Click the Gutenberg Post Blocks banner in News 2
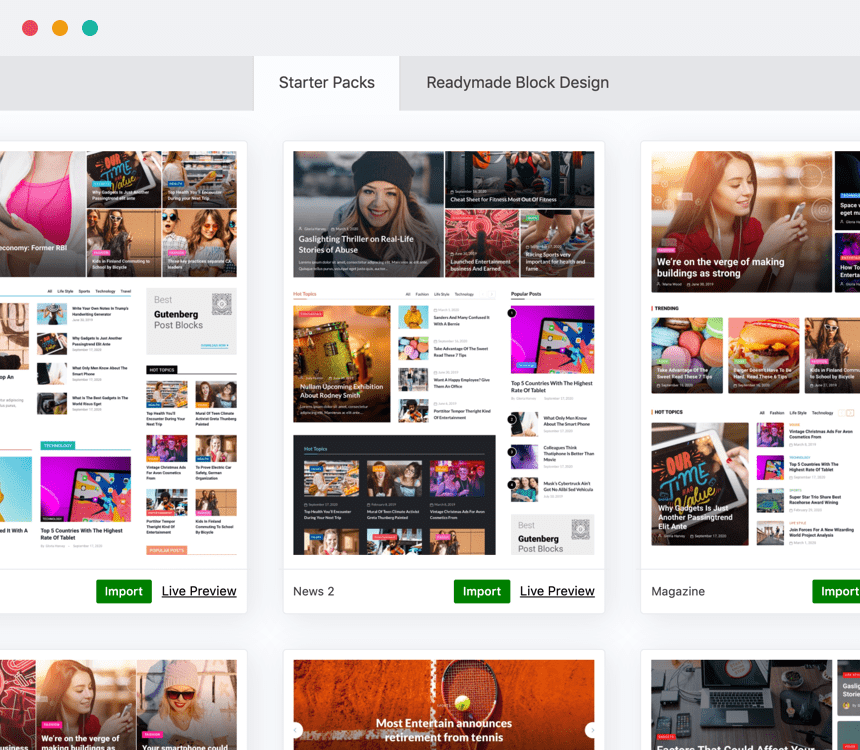The width and height of the screenshot is (860, 750). 552,535
